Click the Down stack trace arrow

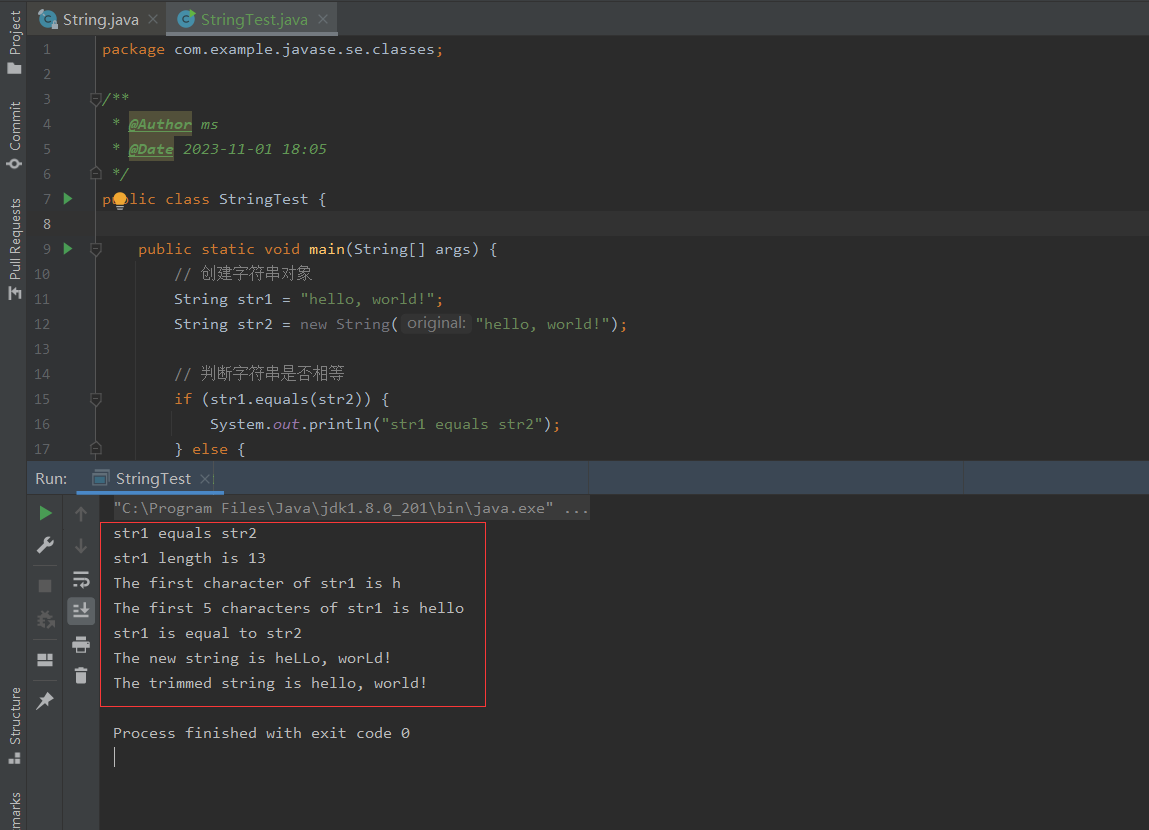[81, 546]
